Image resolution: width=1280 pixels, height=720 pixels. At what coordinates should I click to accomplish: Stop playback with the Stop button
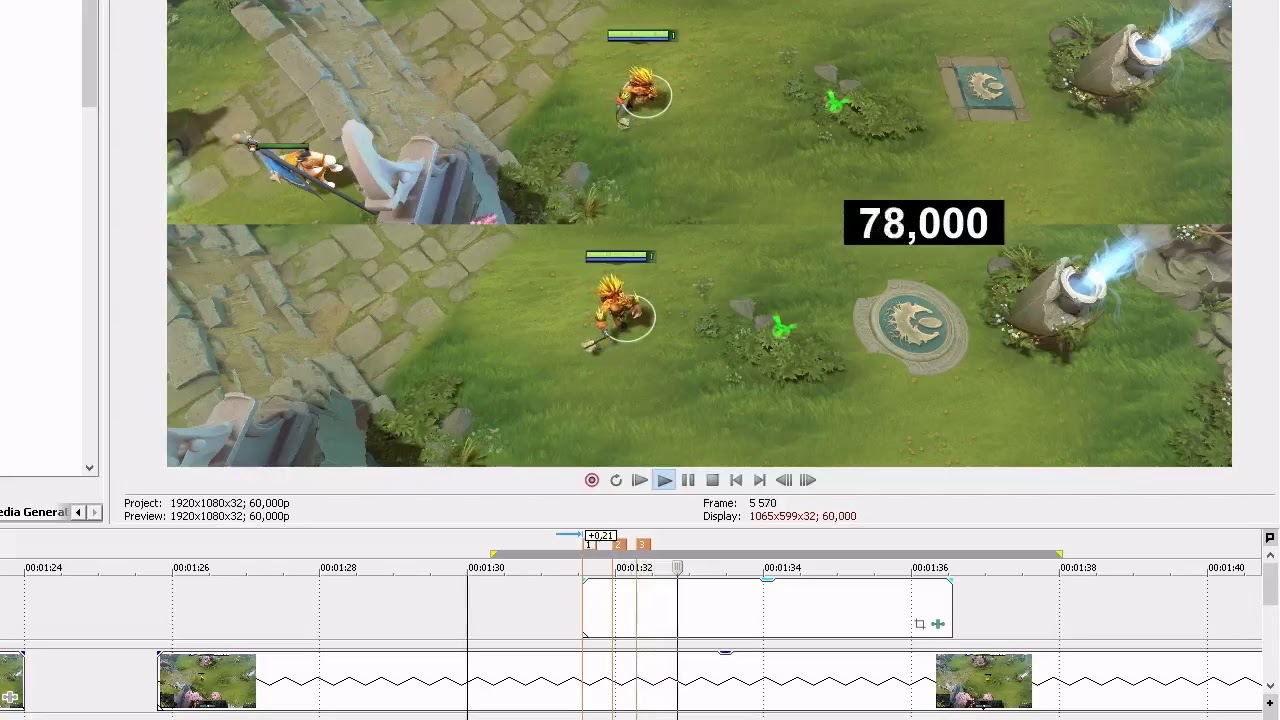click(x=712, y=481)
